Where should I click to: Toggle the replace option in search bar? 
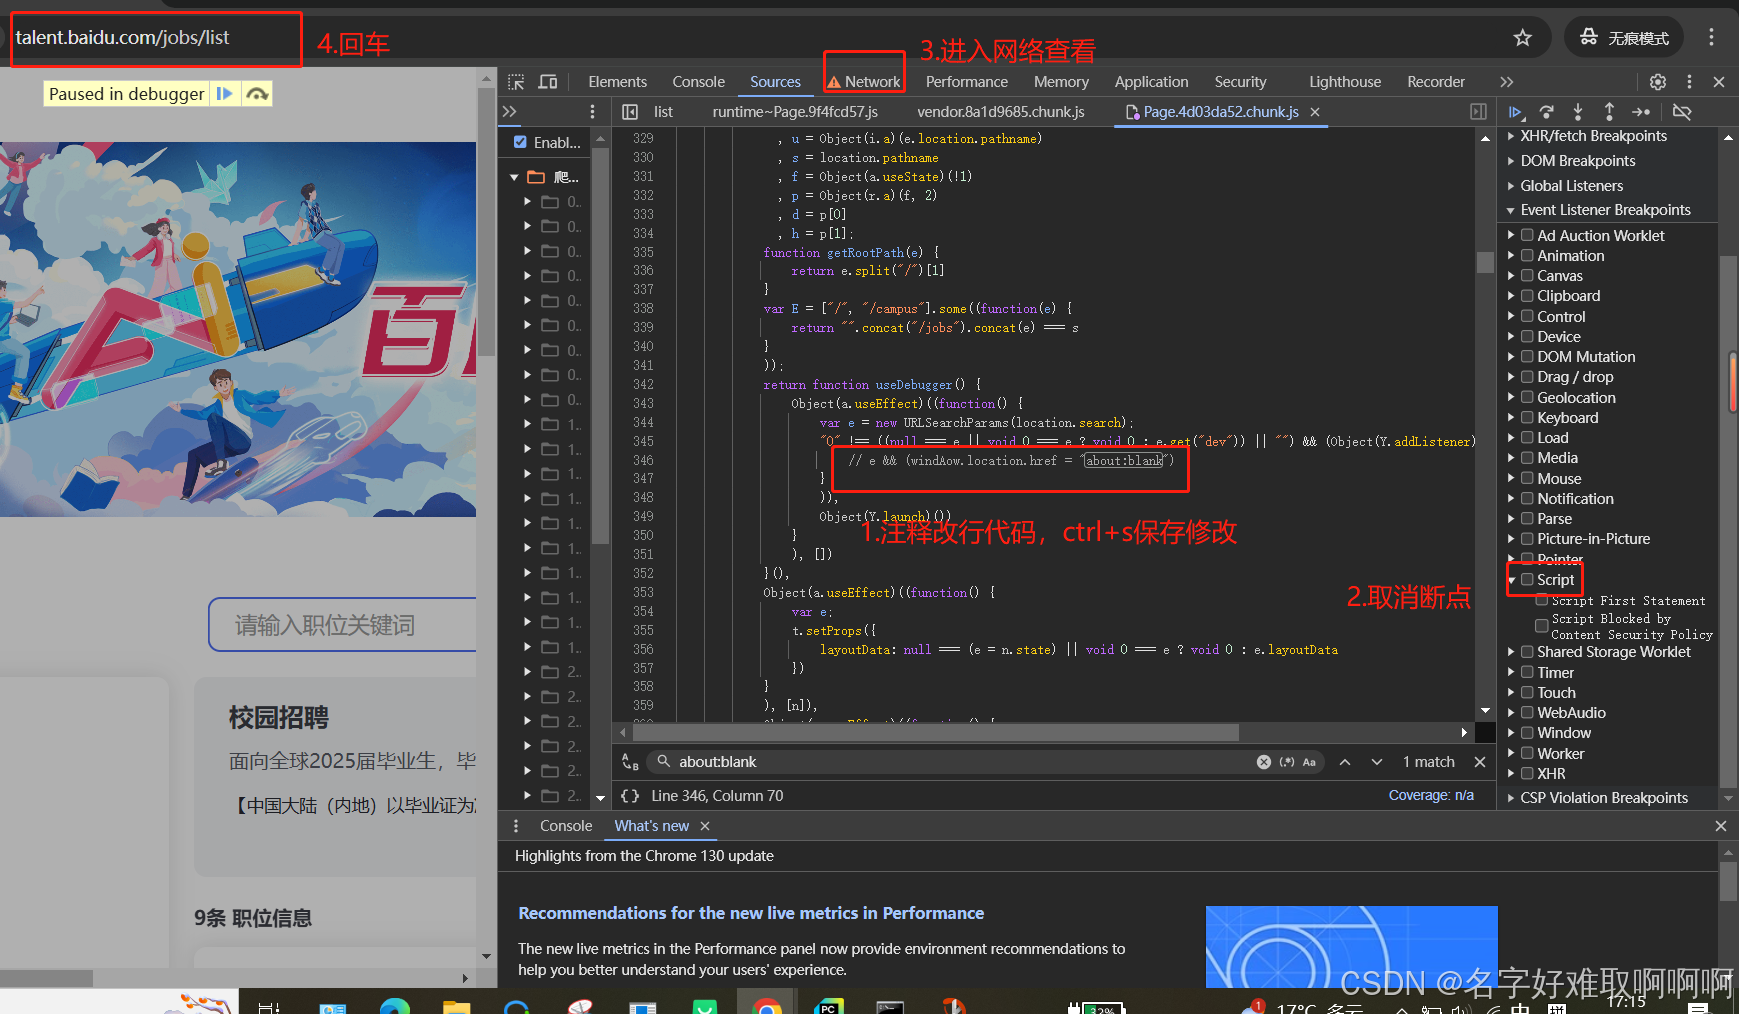click(x=630, y=762)
